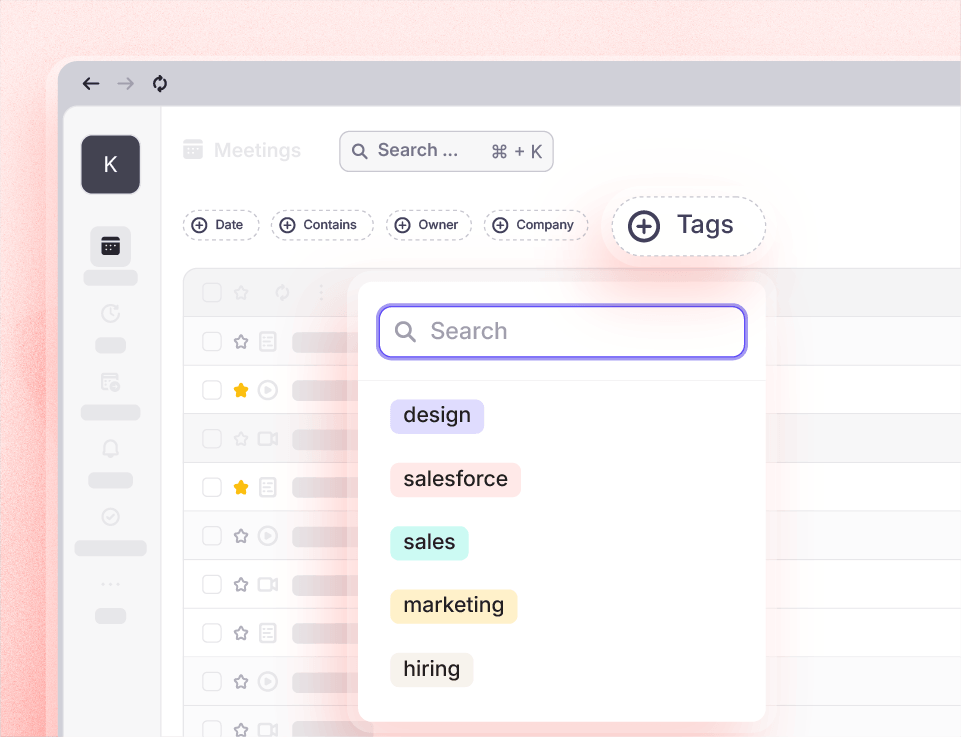Open the Company filter dropdown
Image resolution: width=961 pixels, height=737 pixels.
pyautogui.click(x=536, y=225)
